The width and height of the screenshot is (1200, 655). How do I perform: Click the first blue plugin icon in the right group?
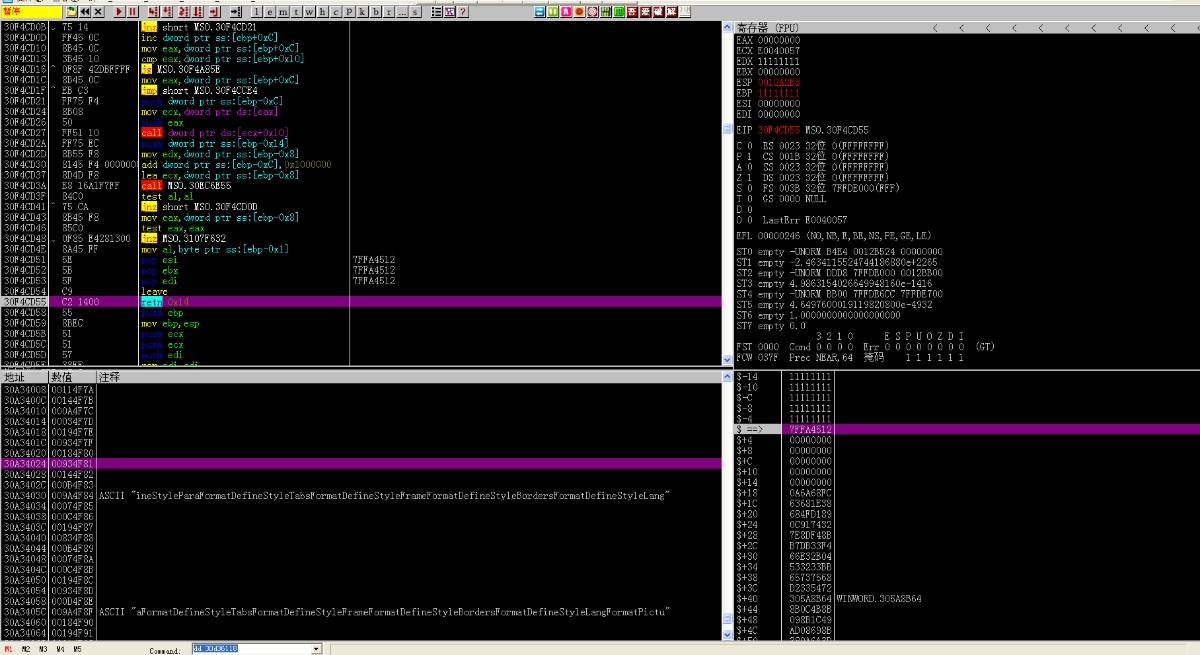tap(539, 11)
